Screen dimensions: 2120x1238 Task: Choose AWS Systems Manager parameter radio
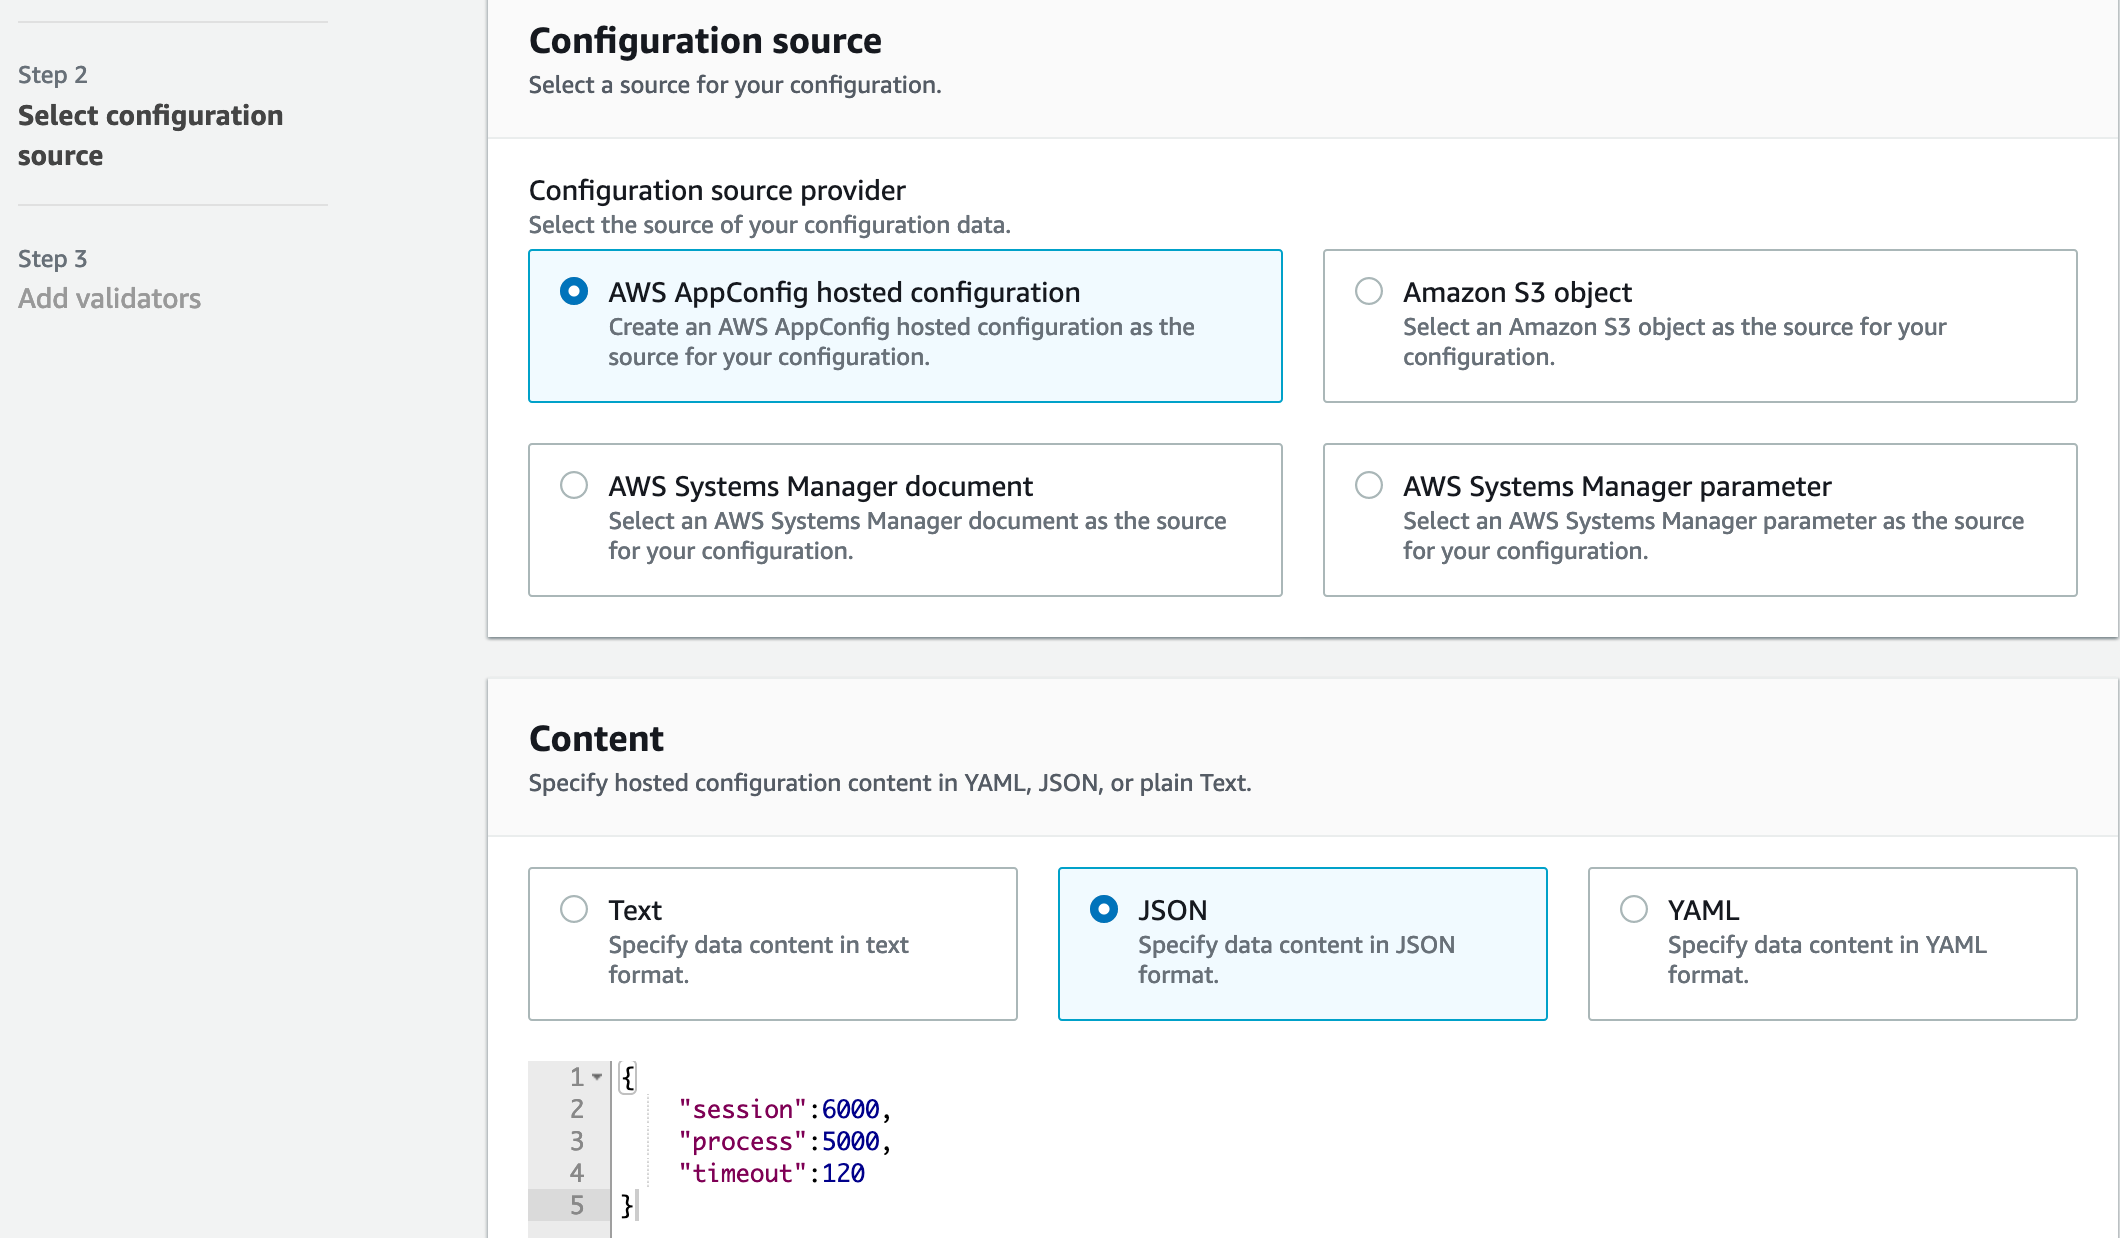pyautogui.click(x=1369, y=485)
